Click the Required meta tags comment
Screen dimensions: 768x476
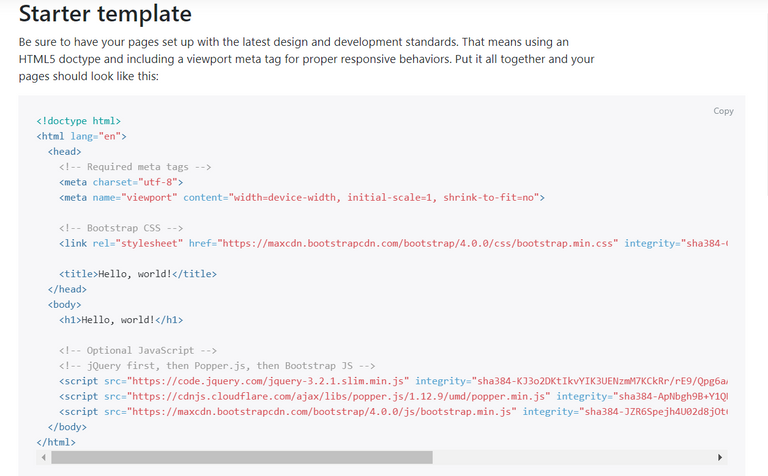pyautogui.click(x=135, y=167)
